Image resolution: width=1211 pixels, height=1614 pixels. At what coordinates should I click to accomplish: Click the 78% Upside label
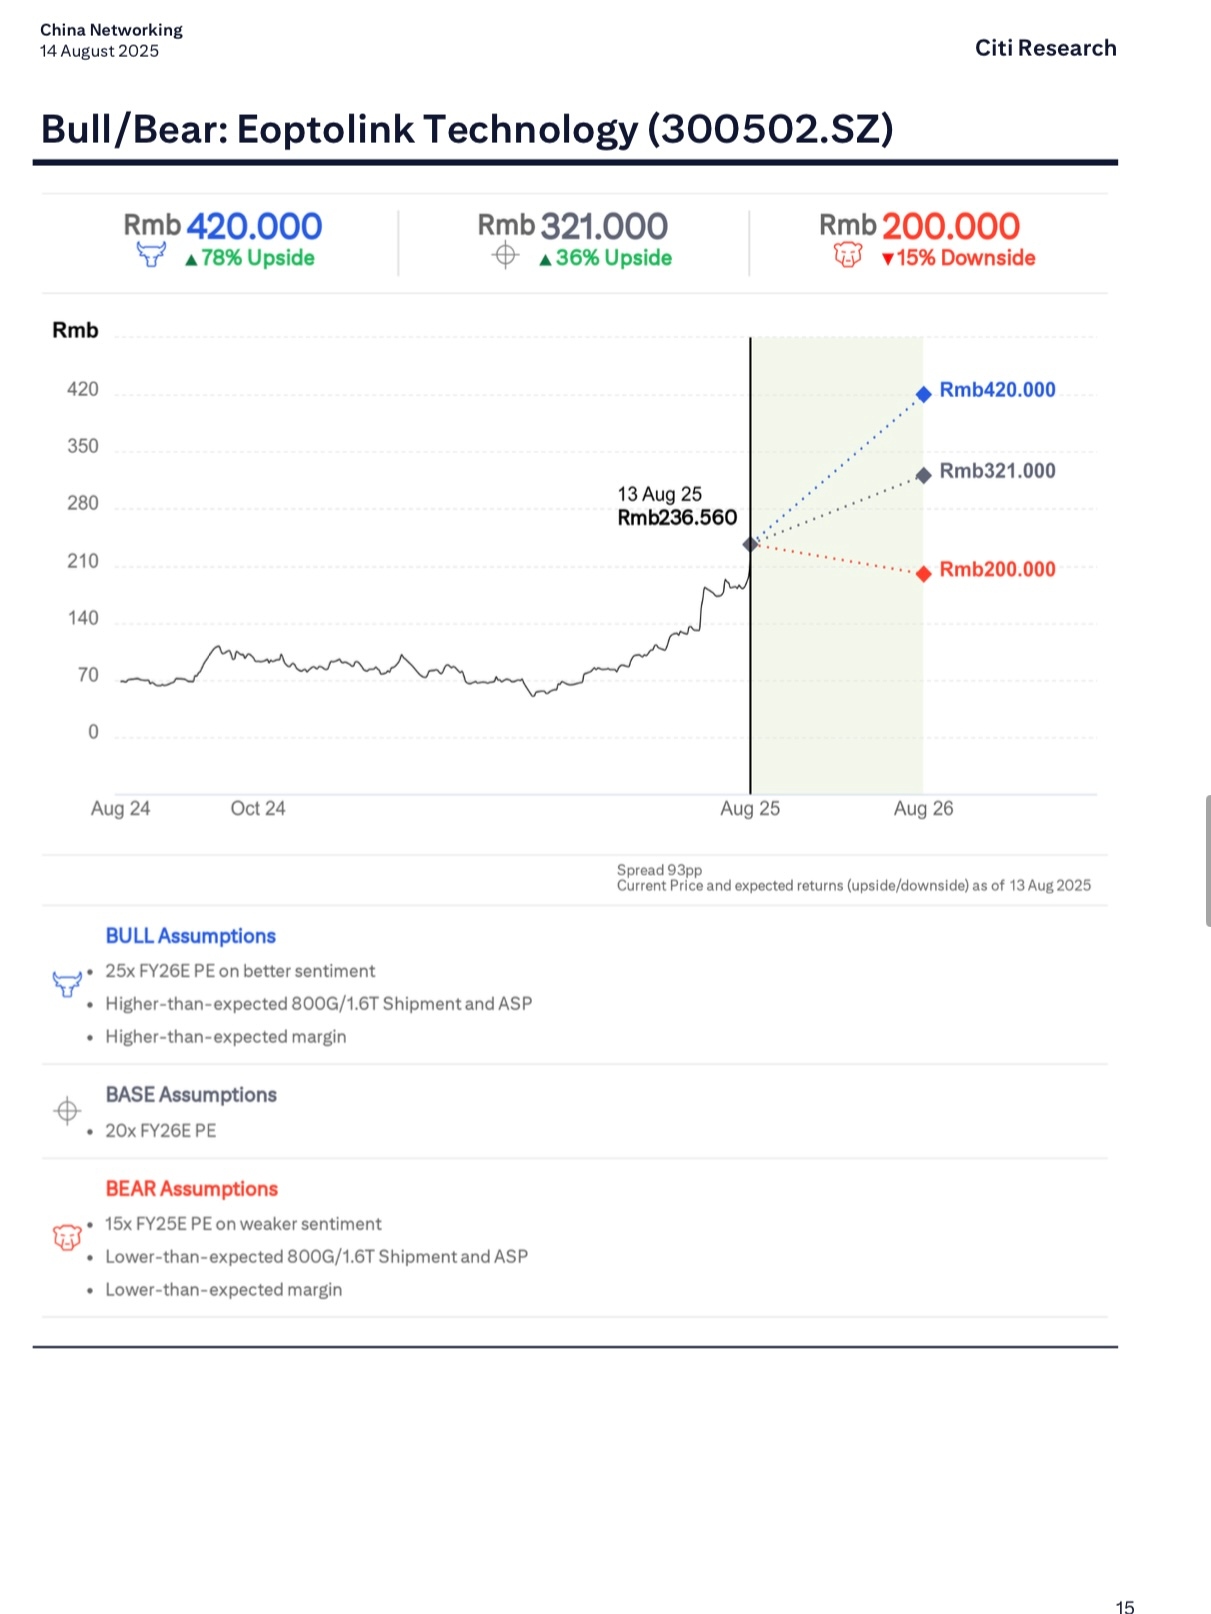click(249, 258)
